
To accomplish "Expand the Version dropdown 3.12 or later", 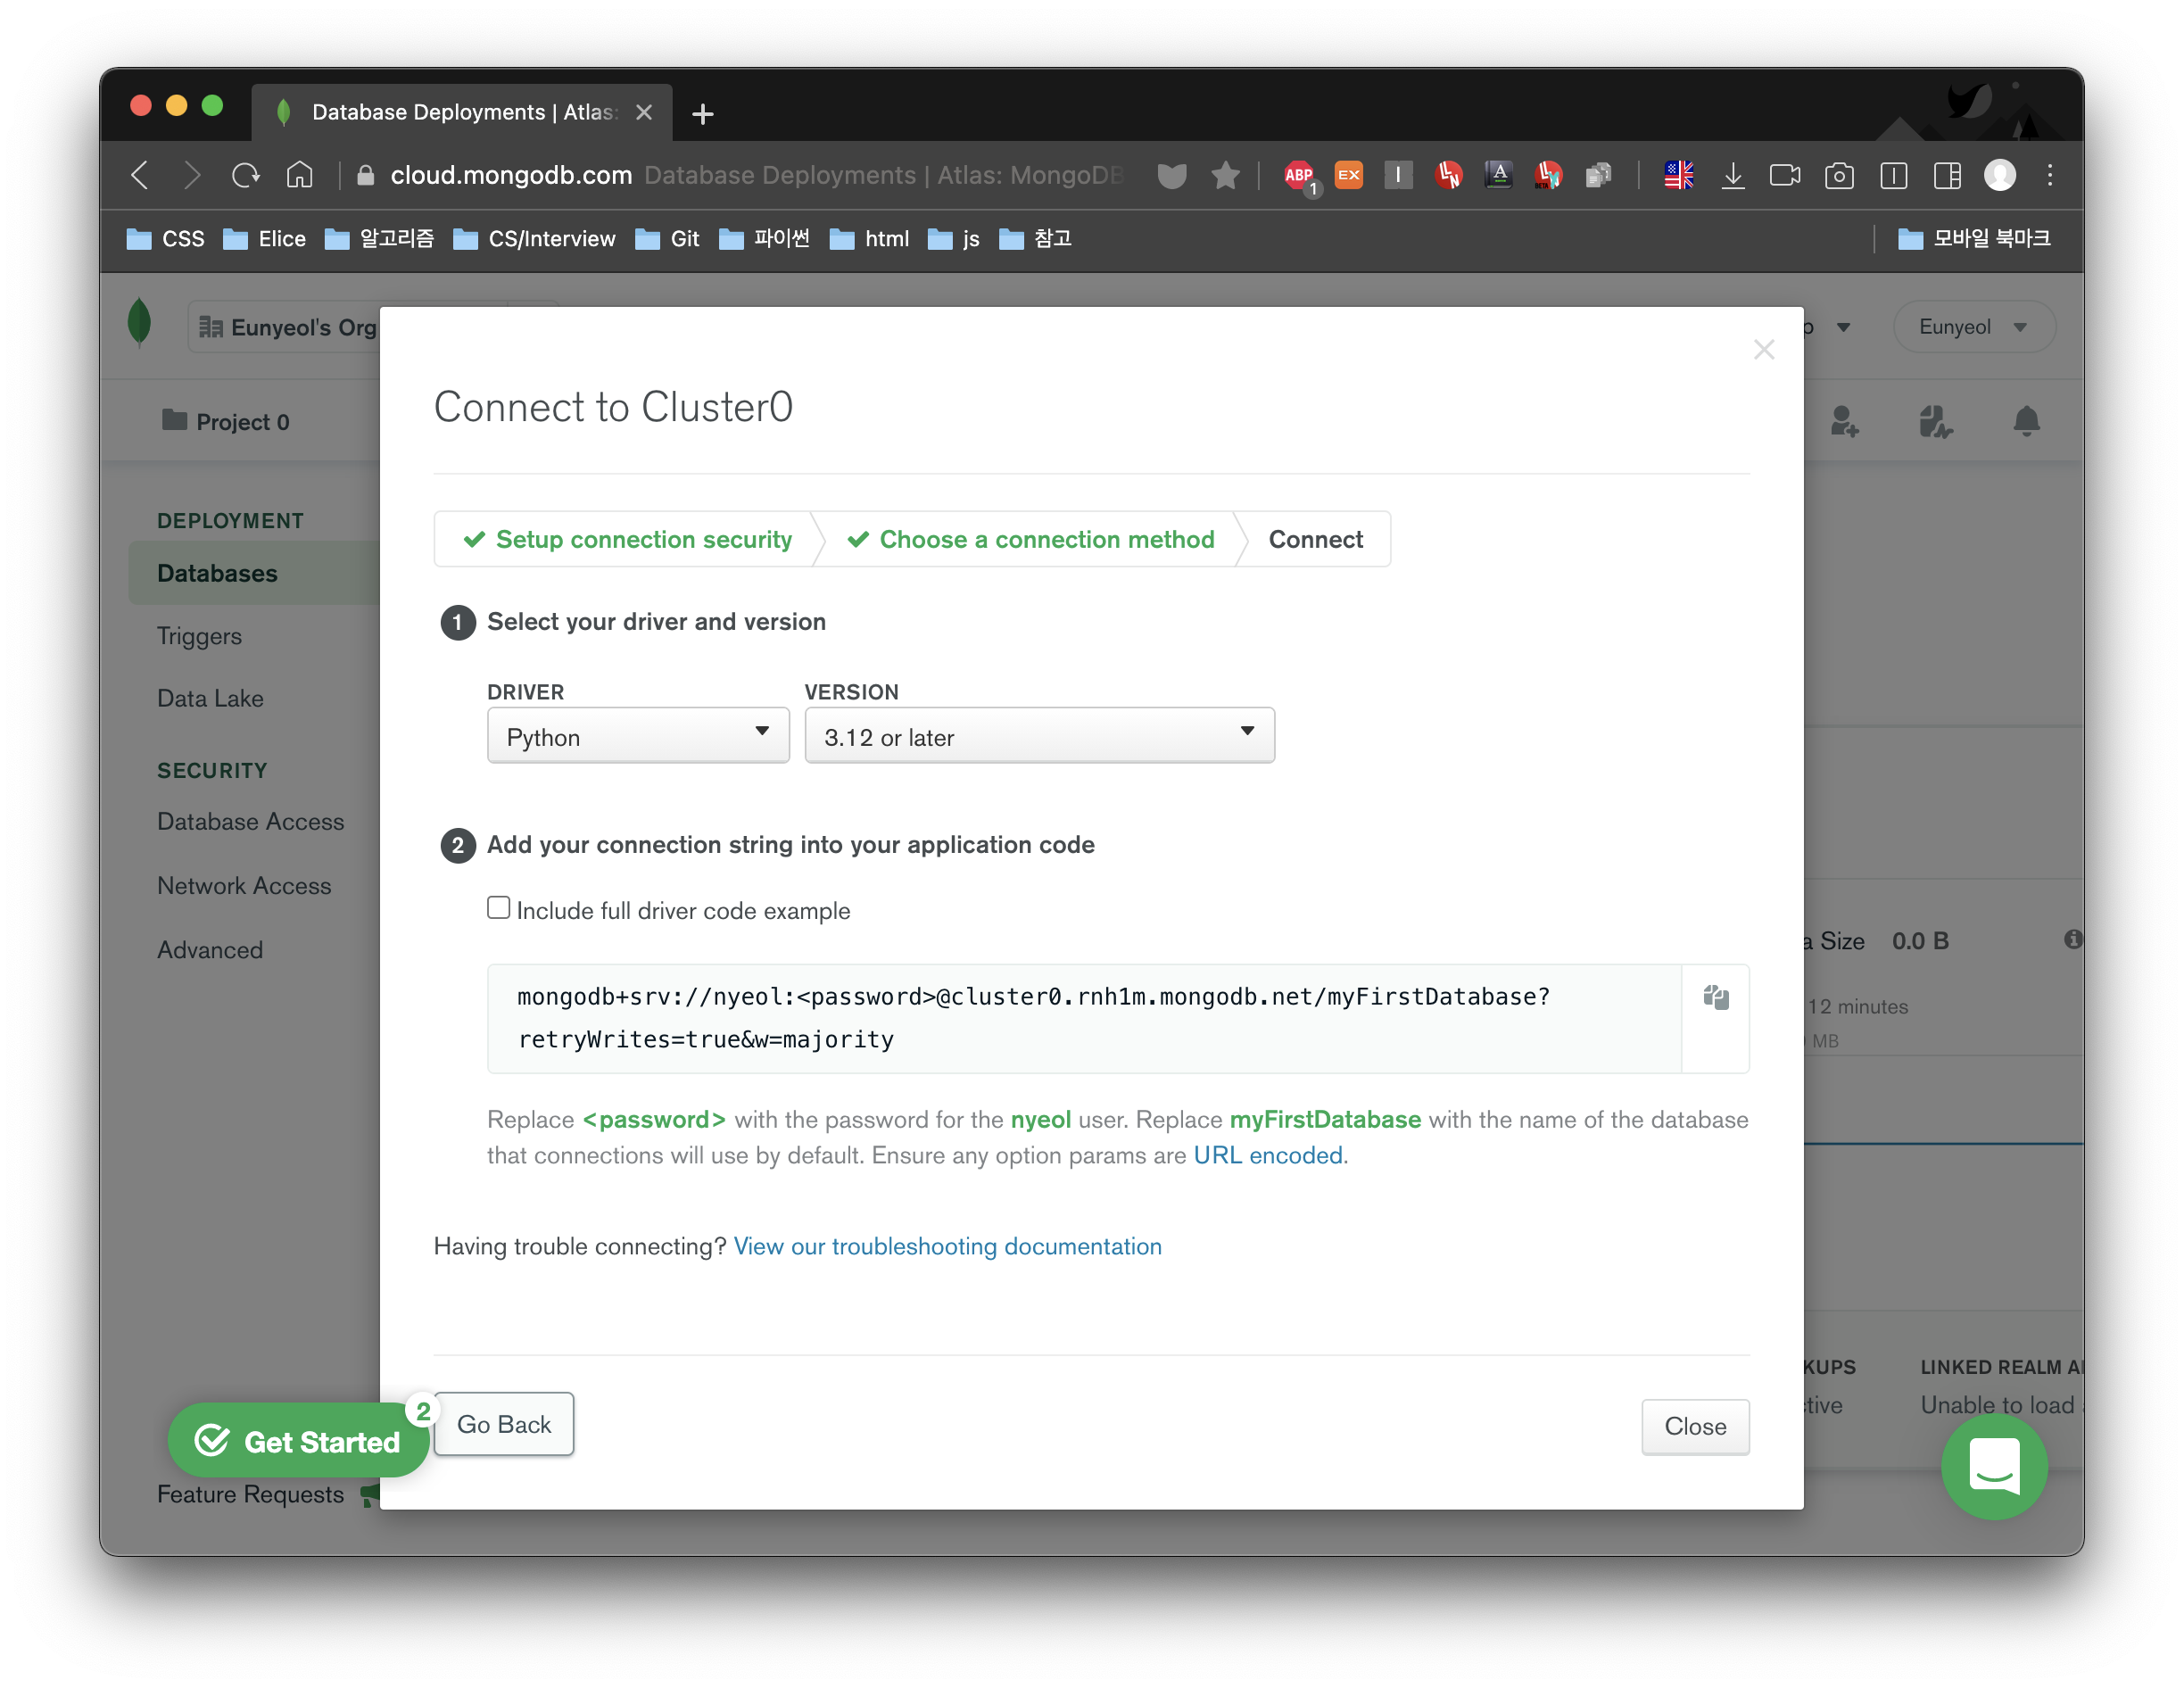I will click(x=1038, y=736).
